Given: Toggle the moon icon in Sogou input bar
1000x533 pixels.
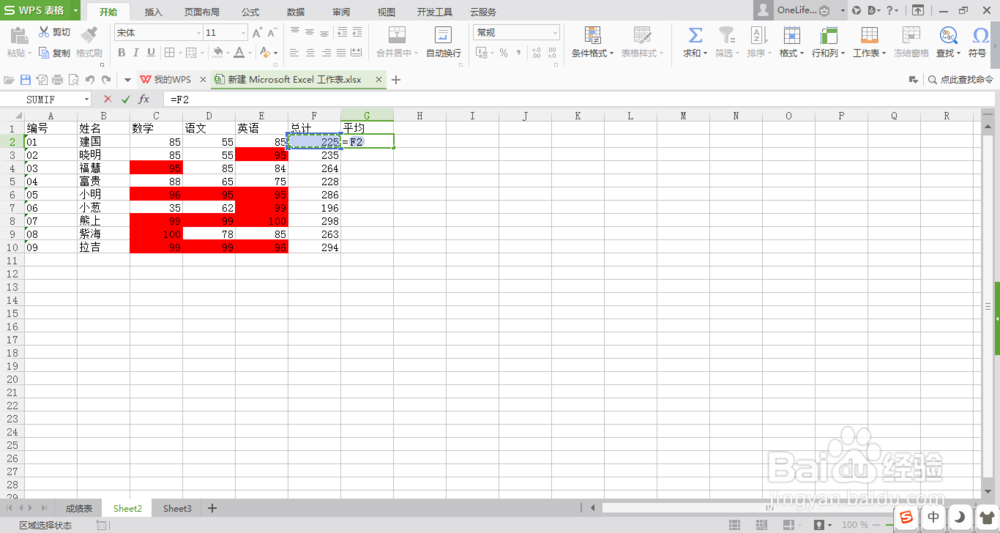Looking at the screenshot, I should point(960,517).
